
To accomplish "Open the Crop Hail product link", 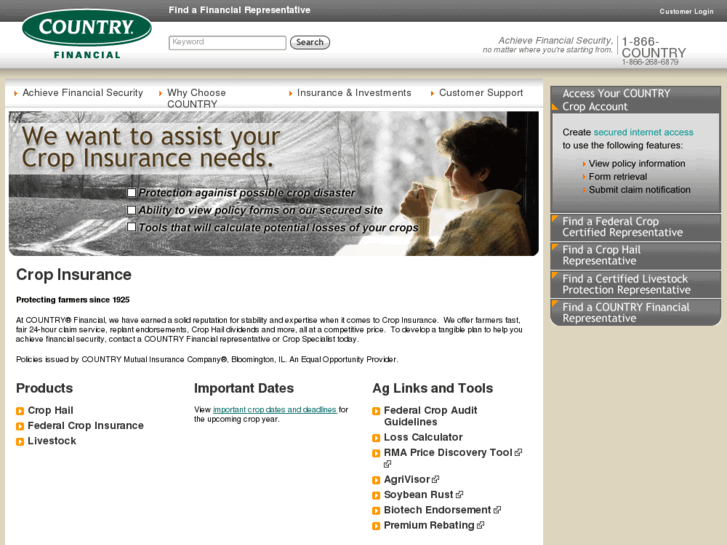I will 50,410.
